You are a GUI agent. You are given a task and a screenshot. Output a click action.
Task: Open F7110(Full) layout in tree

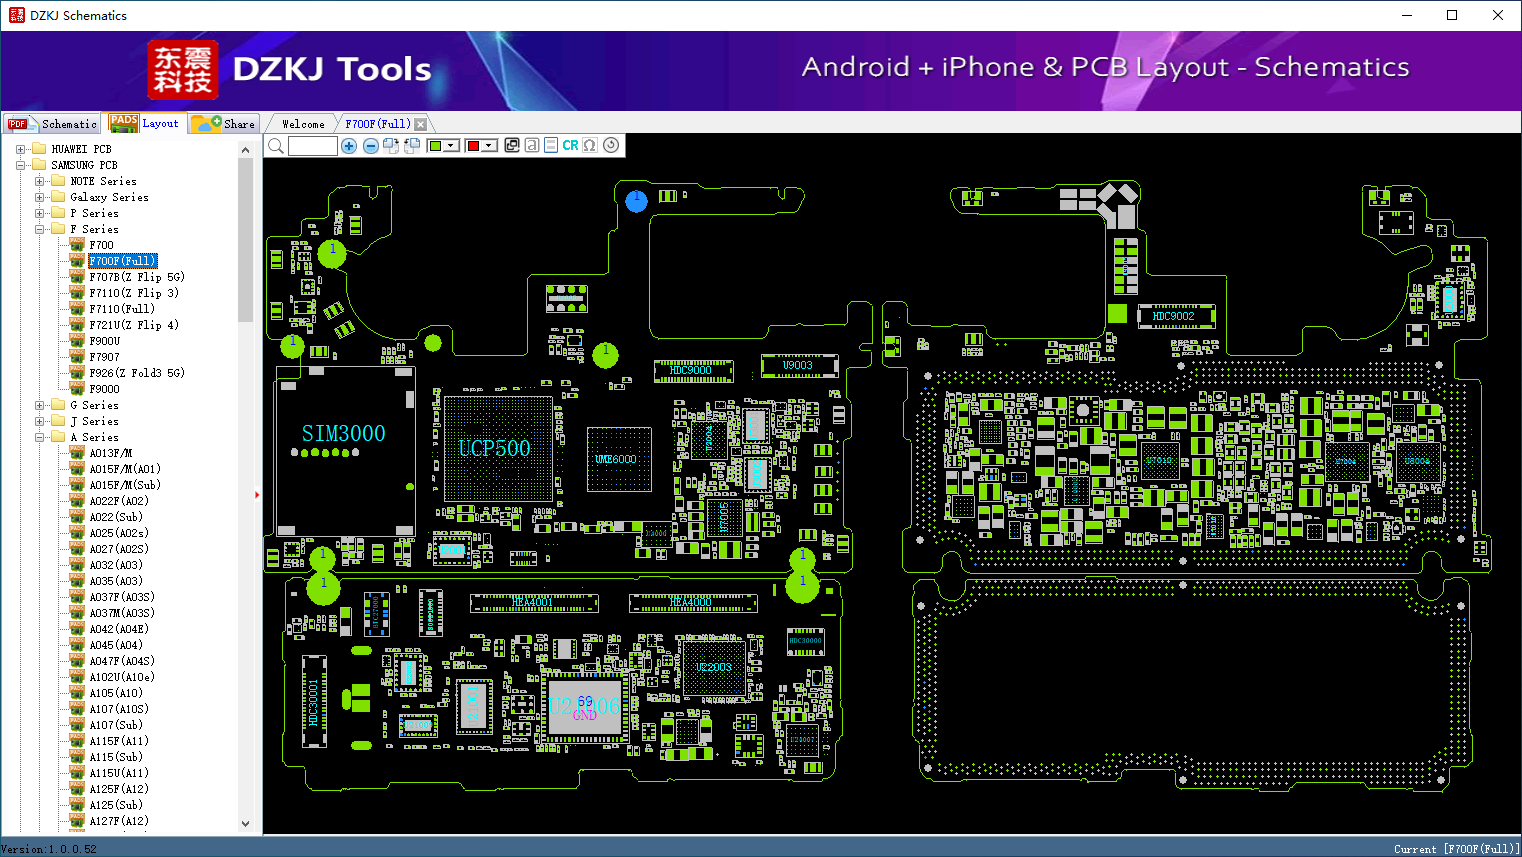[122, 309]
